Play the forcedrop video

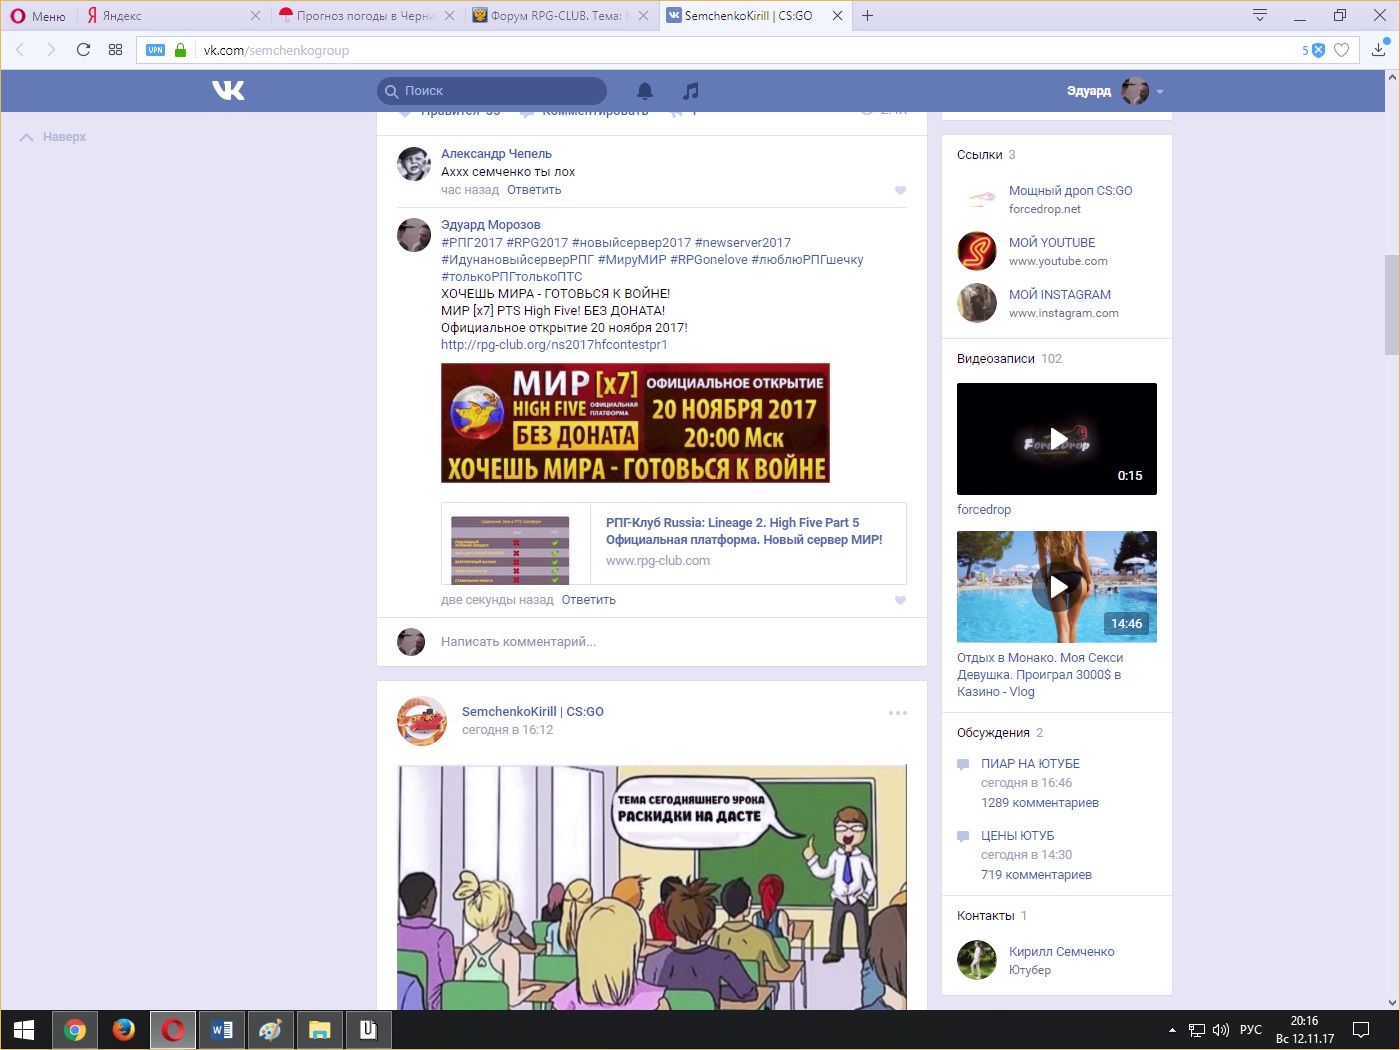point(1057,439)
